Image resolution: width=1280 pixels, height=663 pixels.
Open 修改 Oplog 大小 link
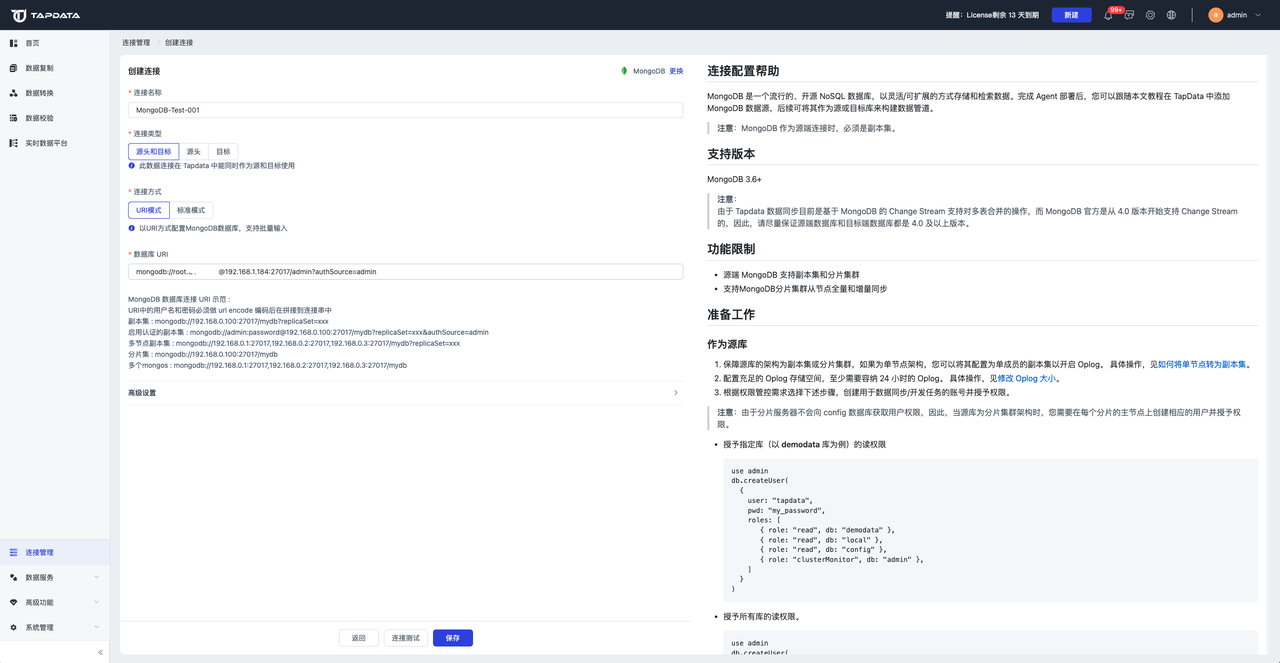point(1026,378)
